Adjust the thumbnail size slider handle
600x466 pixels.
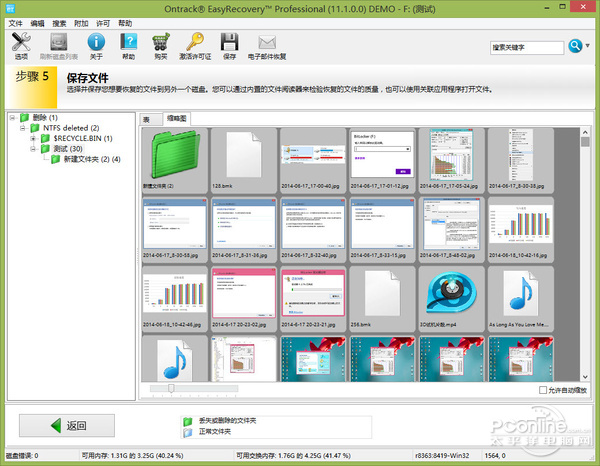171,389
